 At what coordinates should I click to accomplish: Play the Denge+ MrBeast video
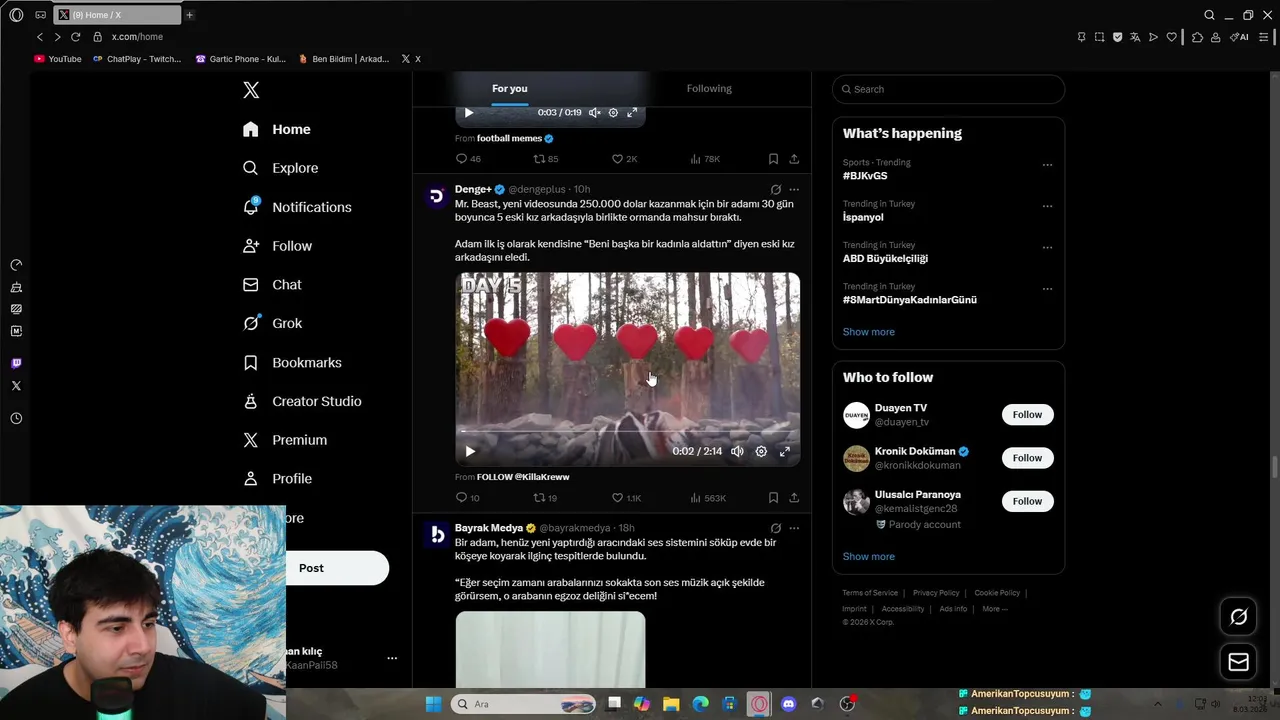pos(470,451)
